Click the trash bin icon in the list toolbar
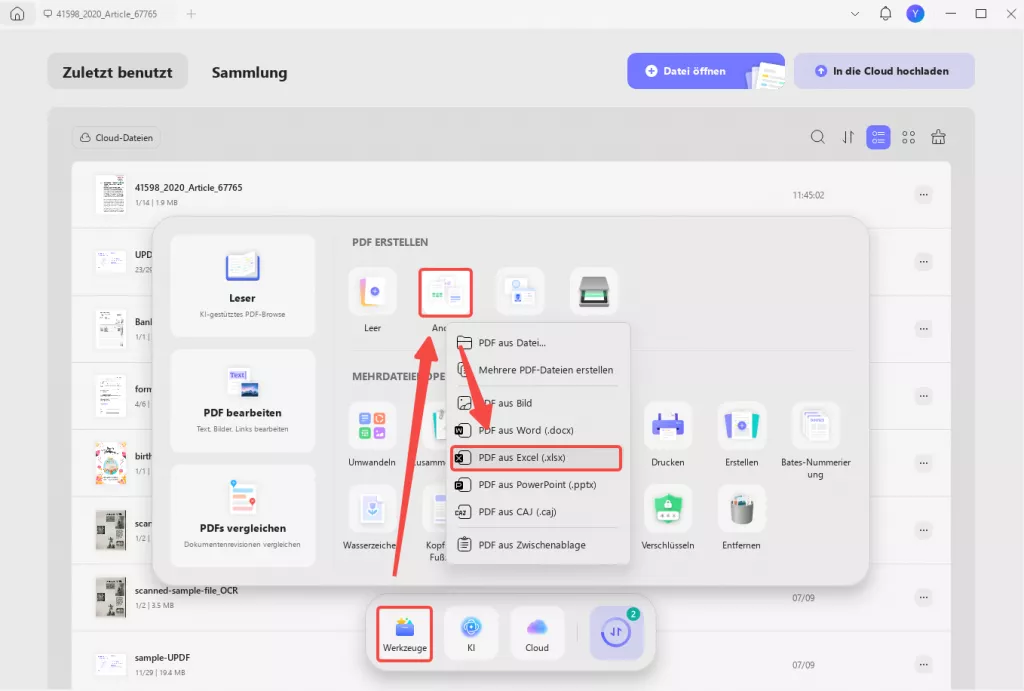The height and width of the screenshot is (691, 1024). coord(938,137)
